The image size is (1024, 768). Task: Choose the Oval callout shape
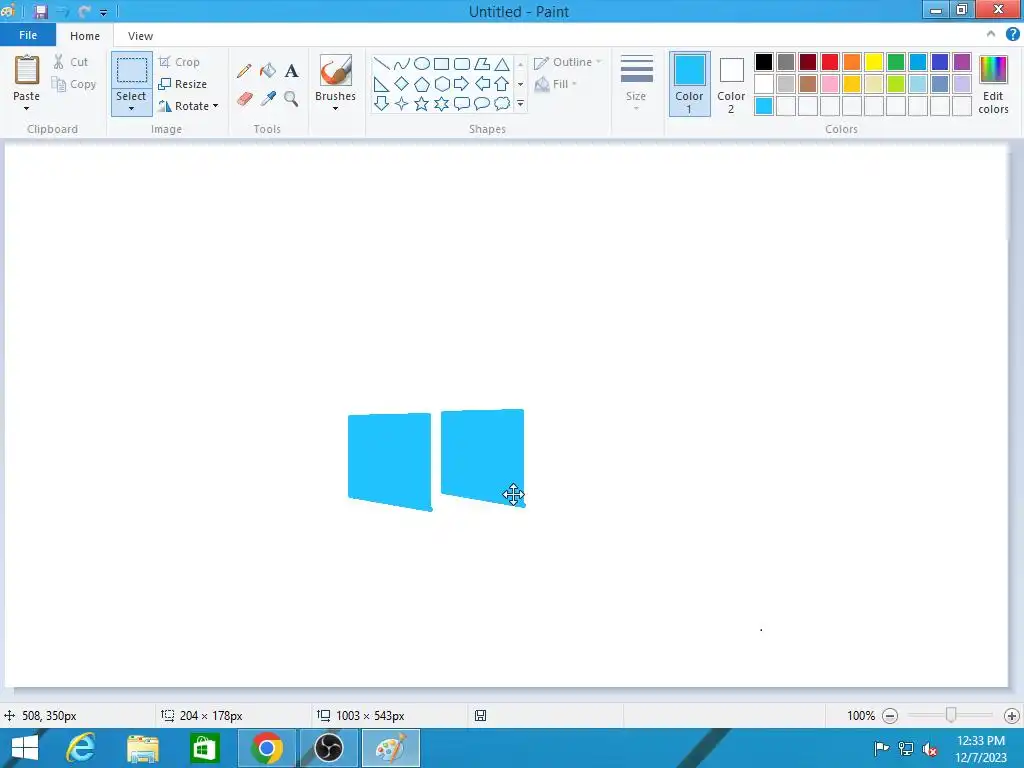482,103
